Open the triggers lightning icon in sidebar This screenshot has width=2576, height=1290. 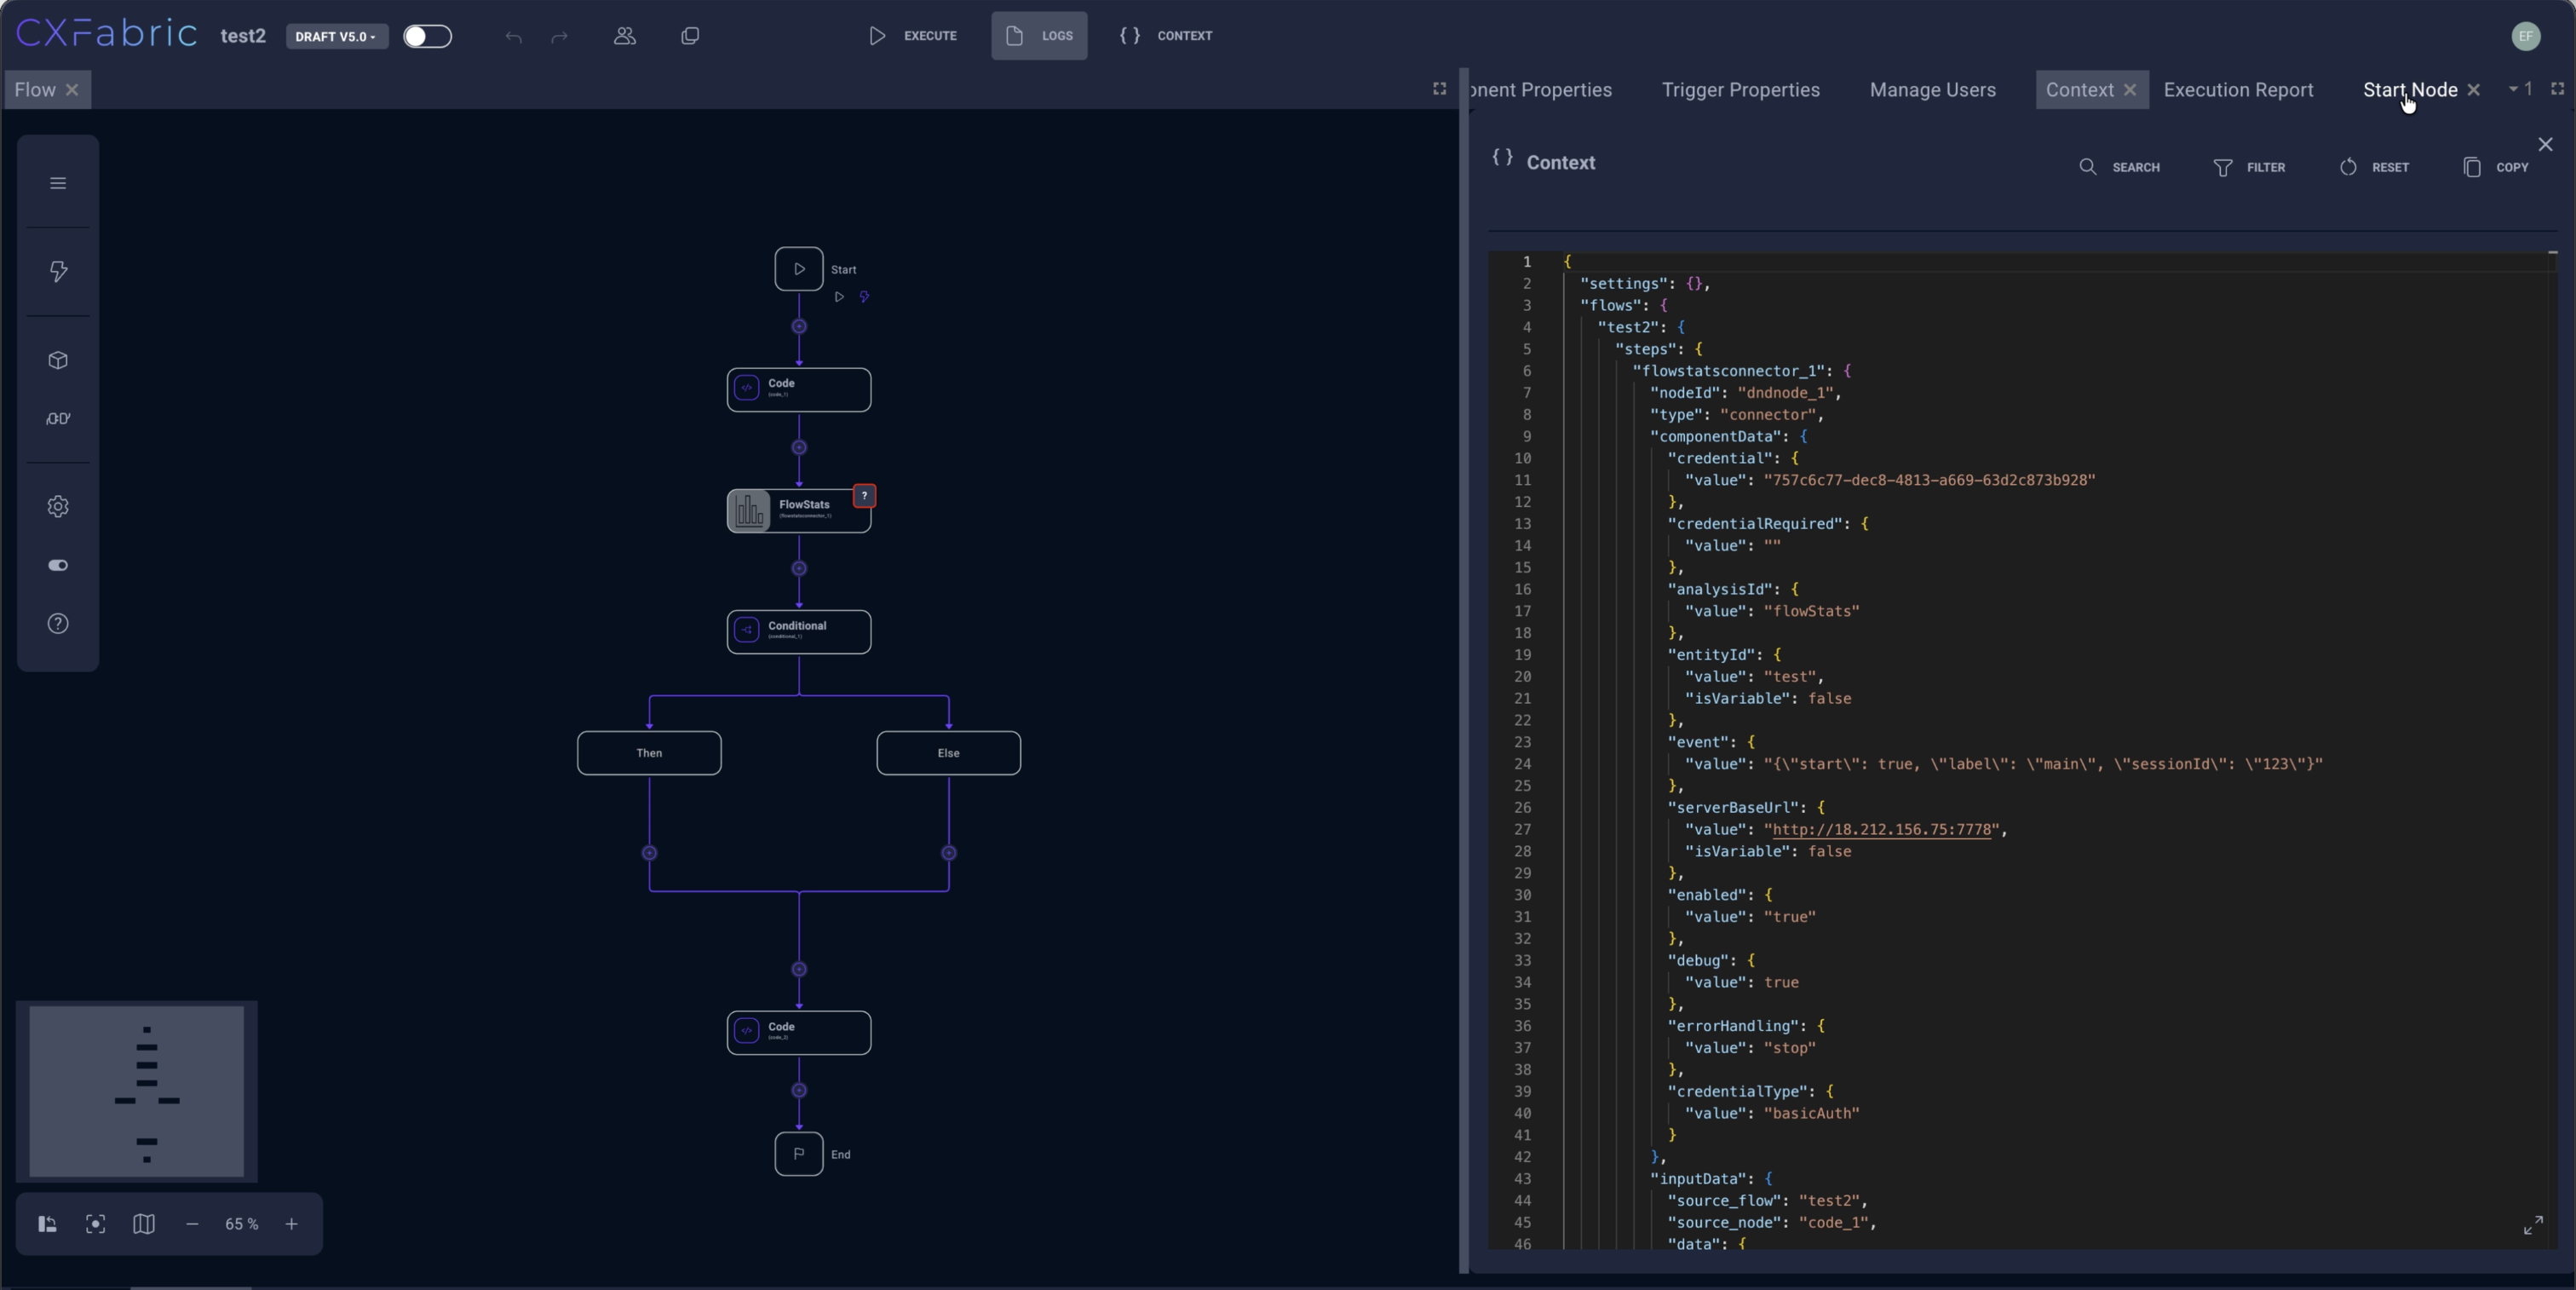(58, 271)
